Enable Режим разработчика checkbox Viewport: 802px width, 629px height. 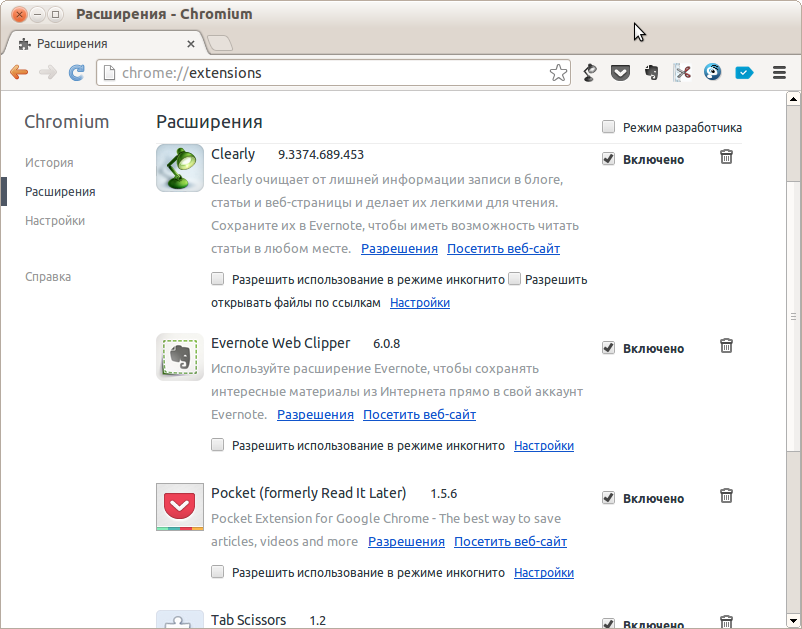[x=608, y=127]
